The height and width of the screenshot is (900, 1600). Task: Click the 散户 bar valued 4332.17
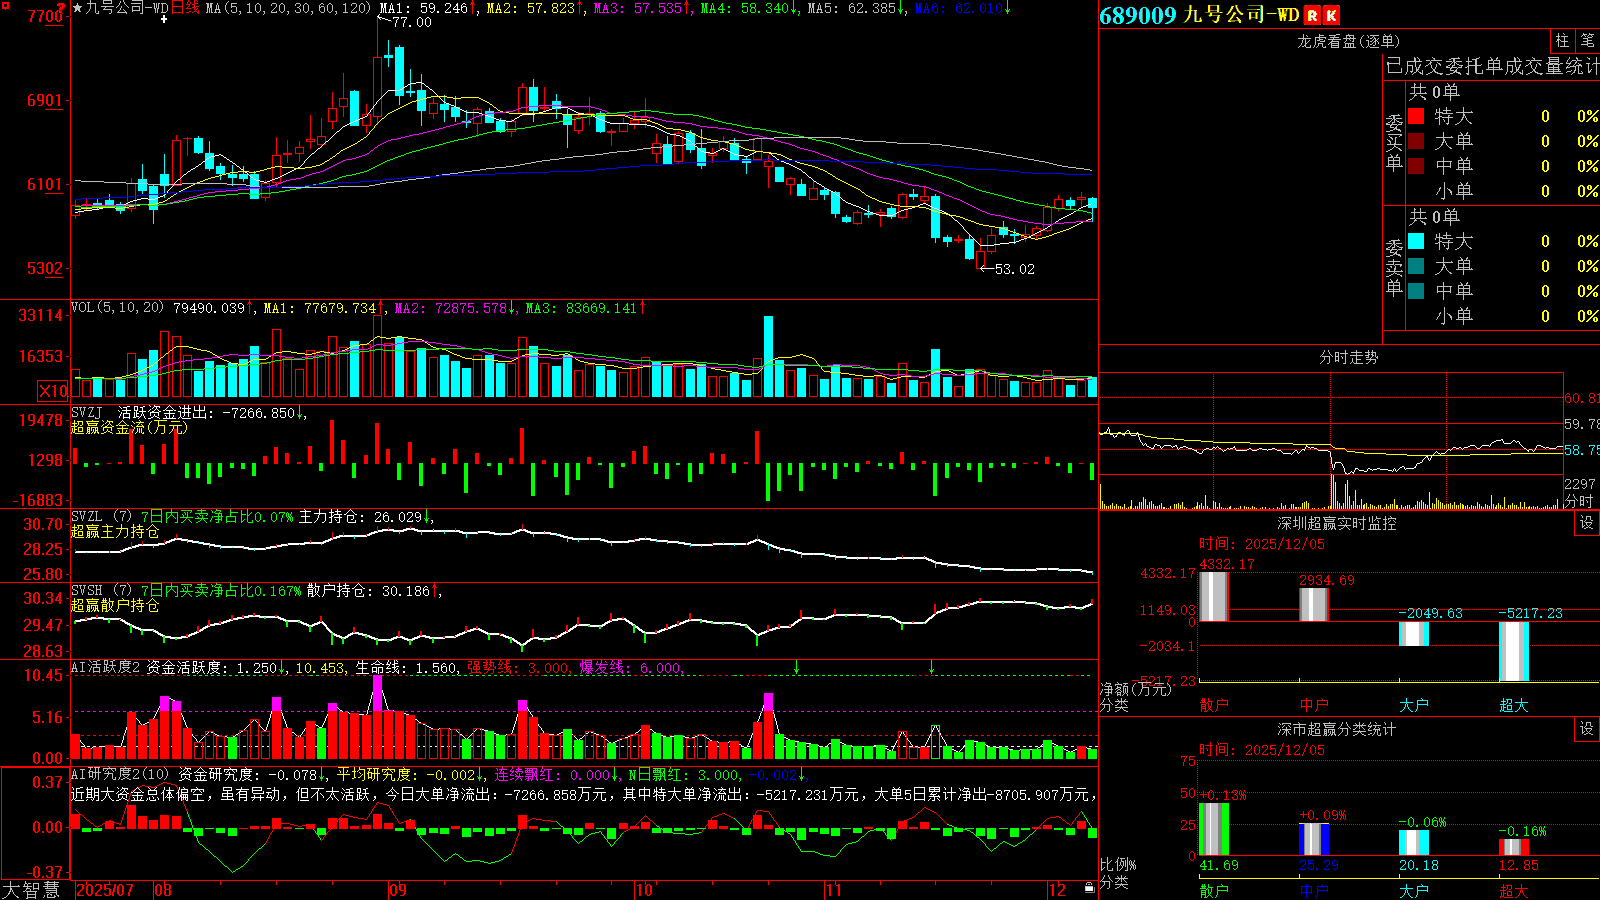click(1214, 597)
